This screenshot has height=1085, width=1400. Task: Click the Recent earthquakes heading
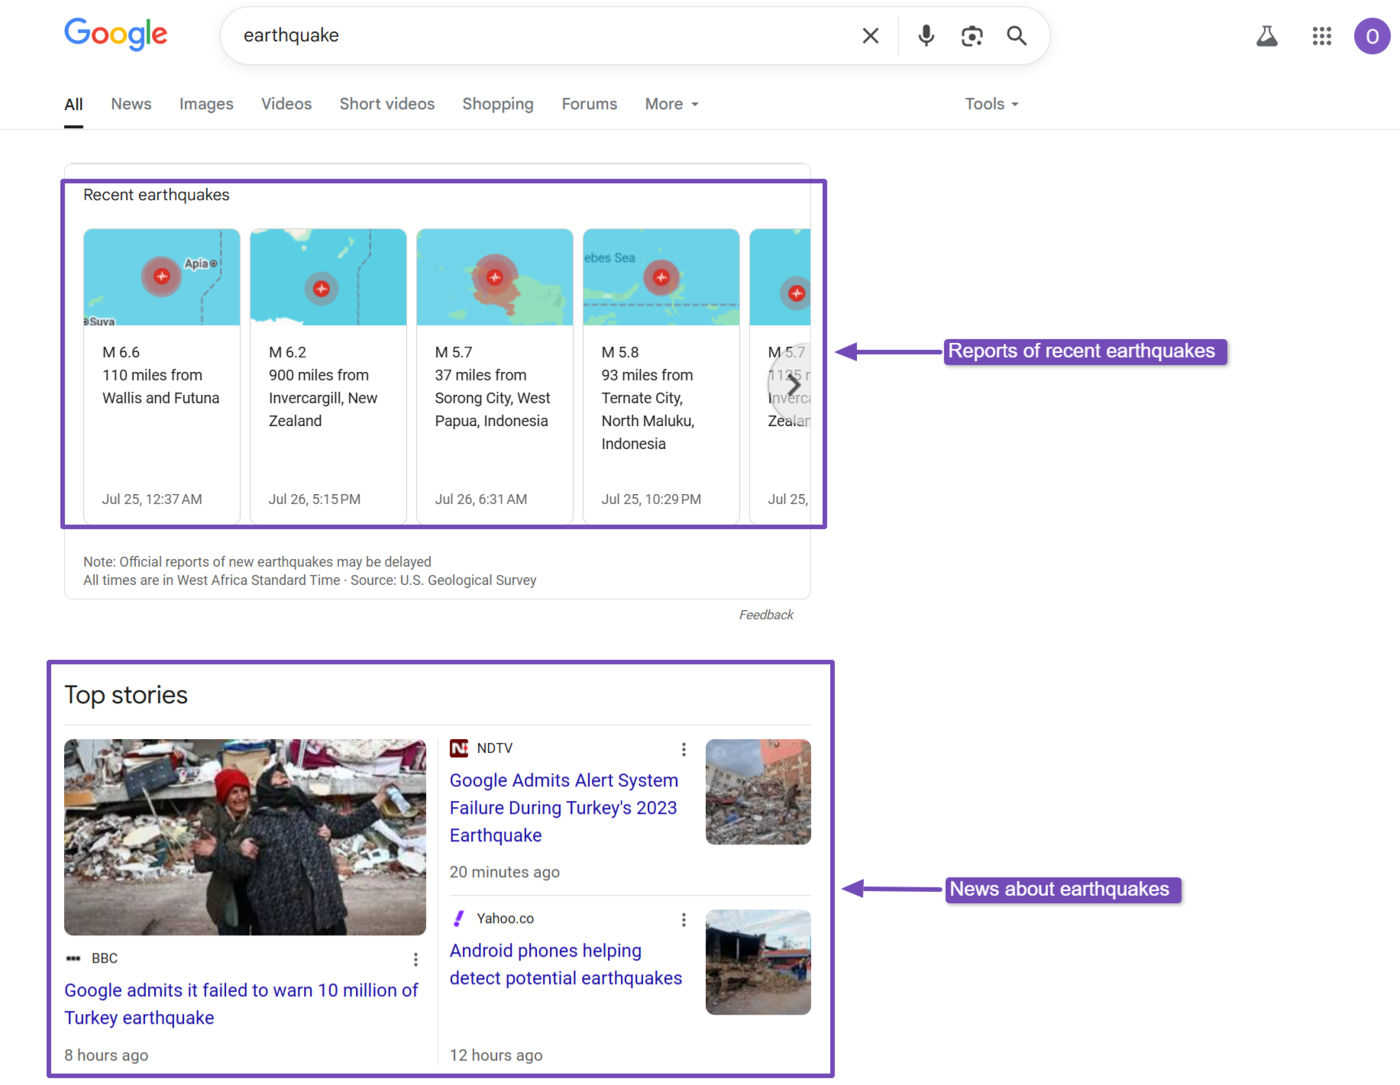click(x=156, y=195)
